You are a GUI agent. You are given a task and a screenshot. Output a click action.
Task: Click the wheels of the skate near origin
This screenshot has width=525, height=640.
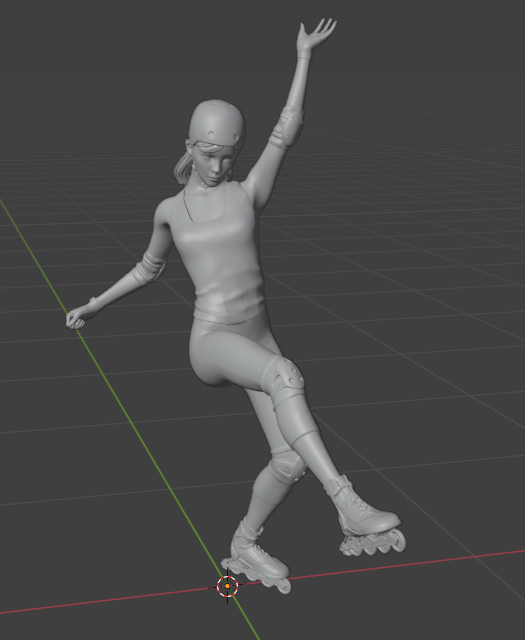pos(259,576)
